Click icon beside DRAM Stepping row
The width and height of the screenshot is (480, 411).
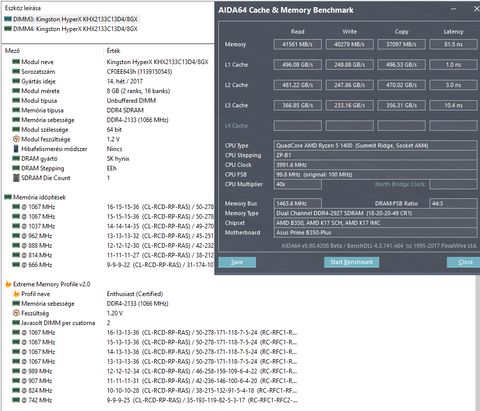(16, 168)
